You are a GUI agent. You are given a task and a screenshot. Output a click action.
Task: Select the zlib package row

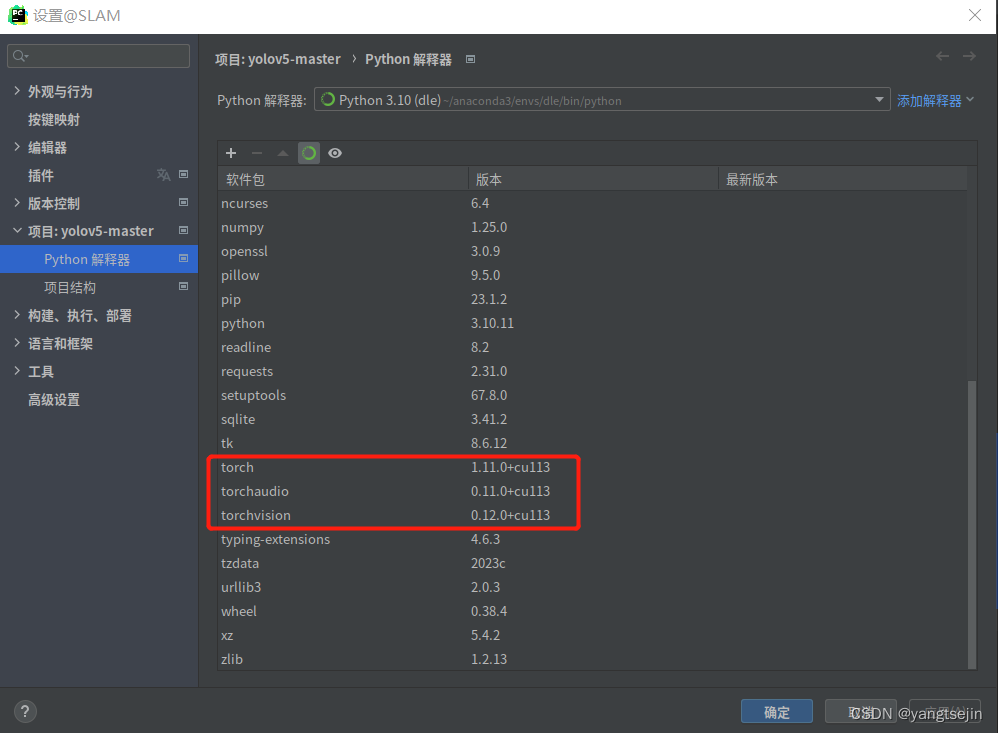coord(592,659)
